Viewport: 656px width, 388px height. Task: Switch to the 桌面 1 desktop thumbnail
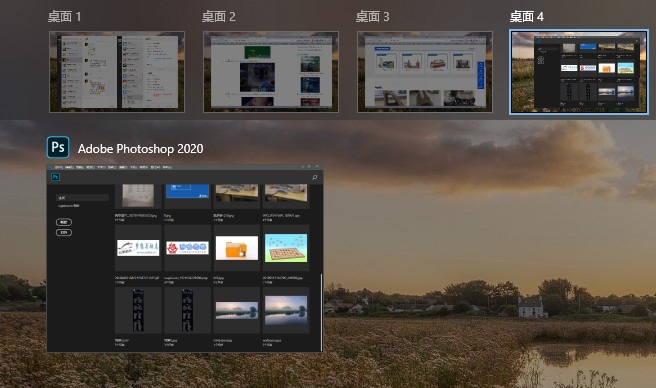point(117,72)
